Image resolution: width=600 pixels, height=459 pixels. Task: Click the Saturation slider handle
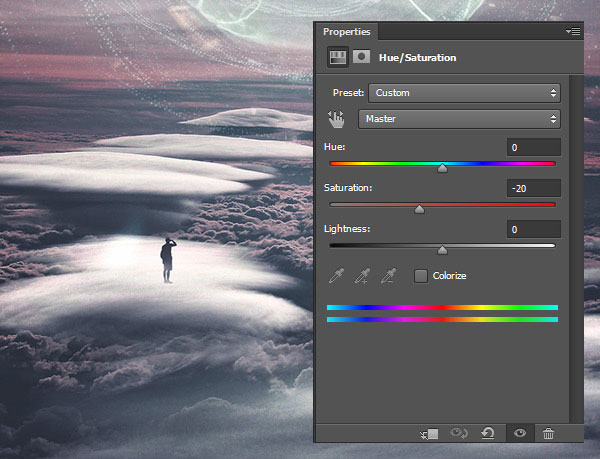pyautogui.click(x=419, y=209)
